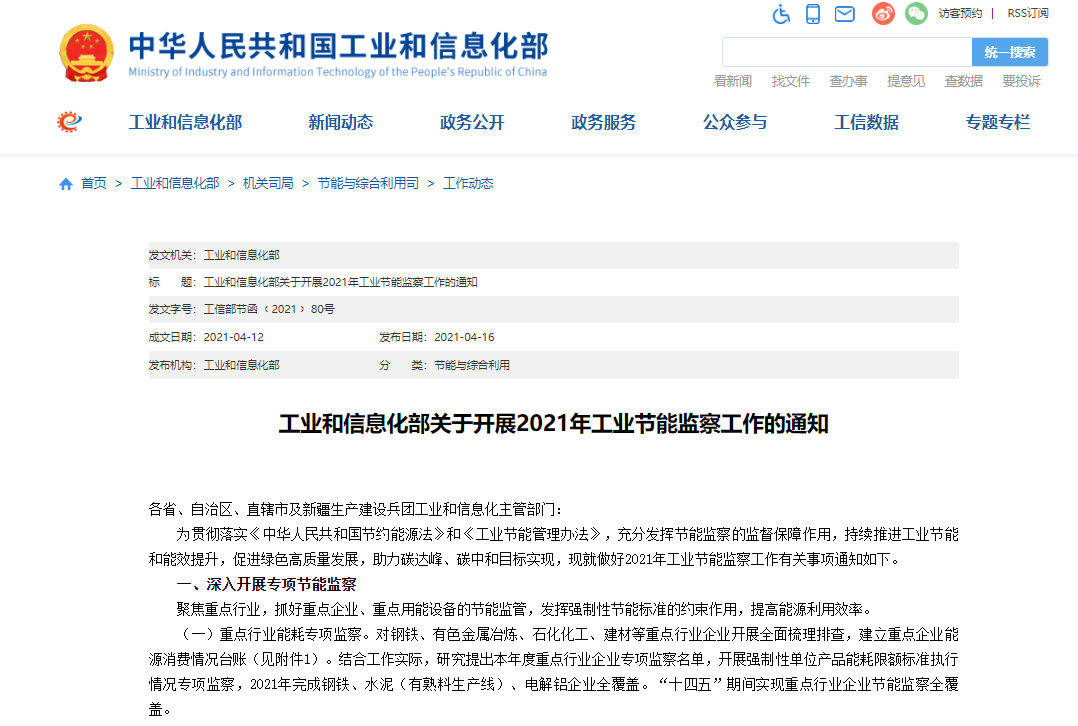The height and width of the screenshot is (726, 1078).
Task: Select 提意见 quick link
Action: tap(906, 81)
